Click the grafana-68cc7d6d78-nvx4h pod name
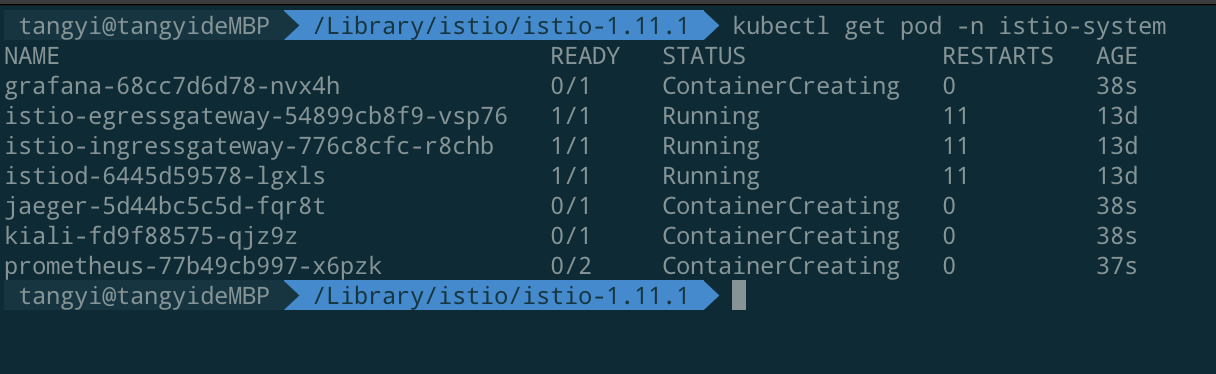This screenshot has width=1216, height=374. click(x=172, y=86)
